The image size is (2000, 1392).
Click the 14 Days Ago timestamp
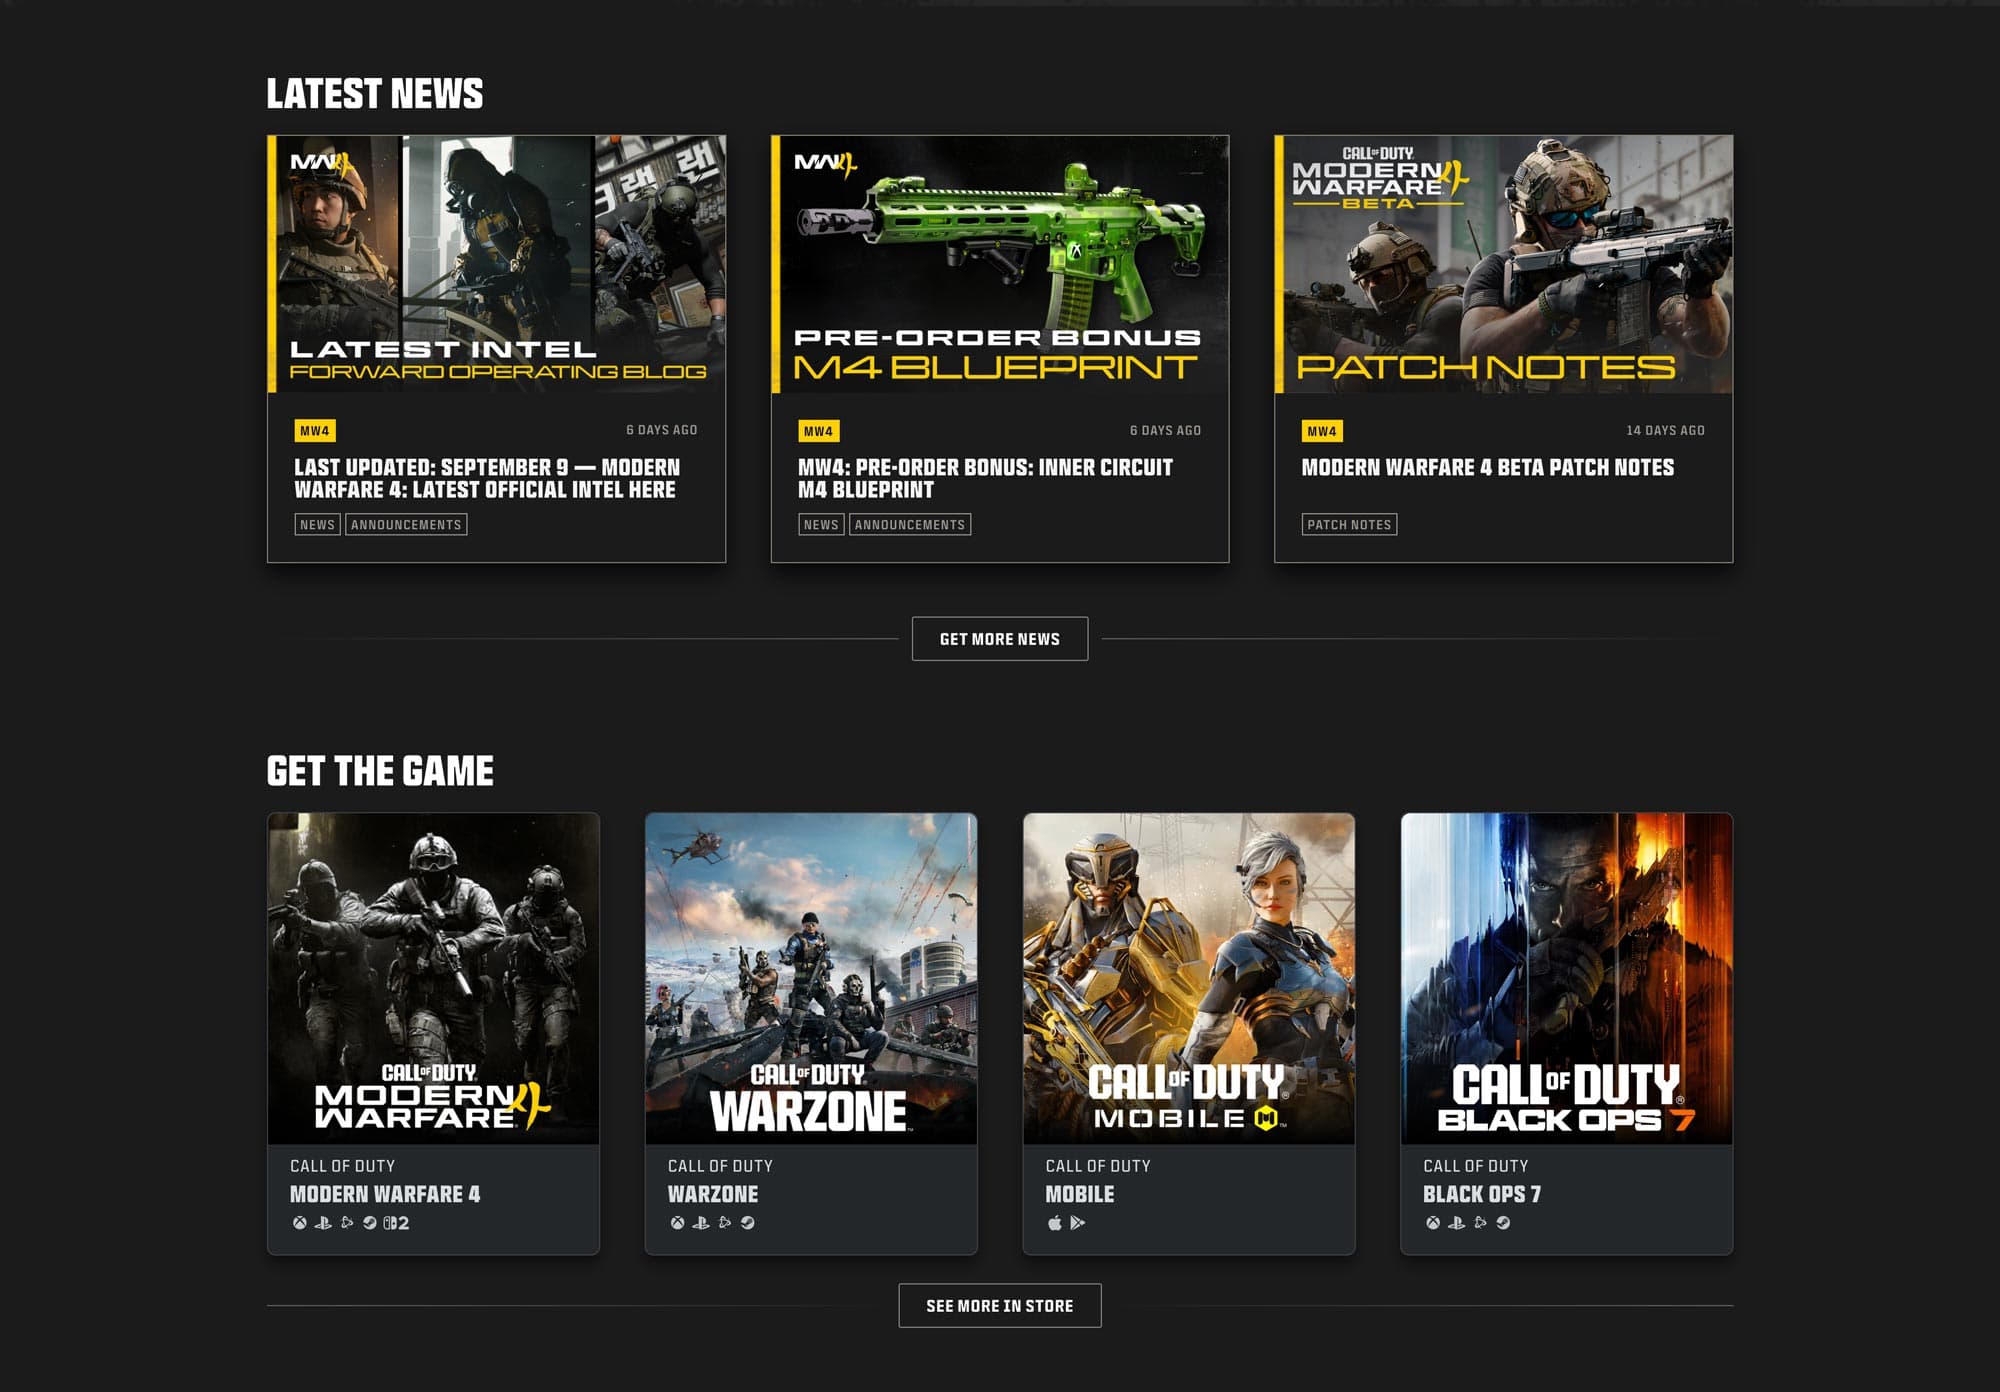[1665, 431]
